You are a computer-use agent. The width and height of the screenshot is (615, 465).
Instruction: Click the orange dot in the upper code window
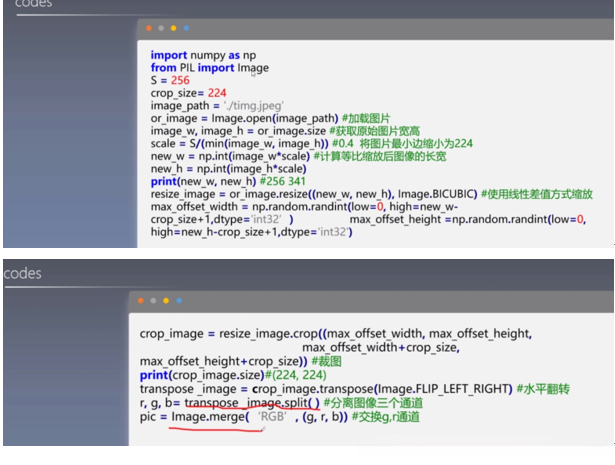coord(149,28)
